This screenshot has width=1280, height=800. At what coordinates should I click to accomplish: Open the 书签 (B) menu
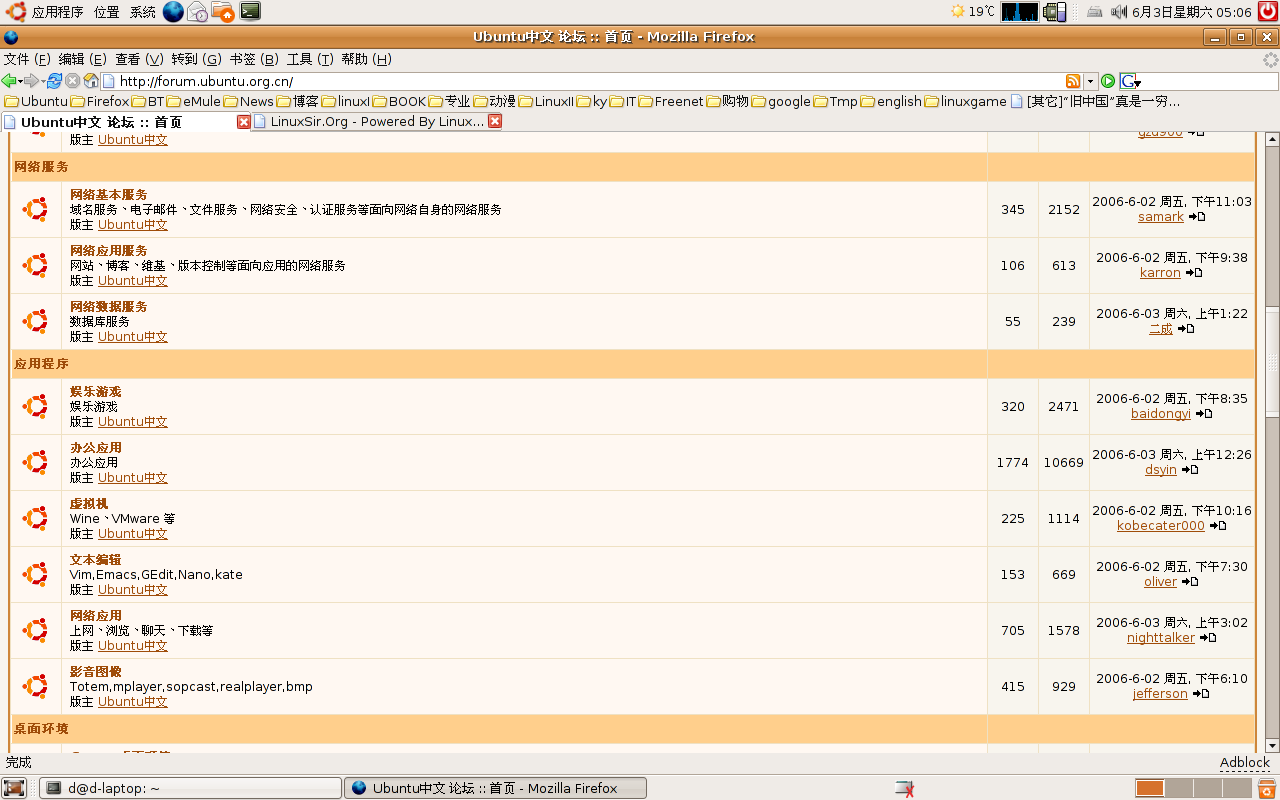point(254,59)
